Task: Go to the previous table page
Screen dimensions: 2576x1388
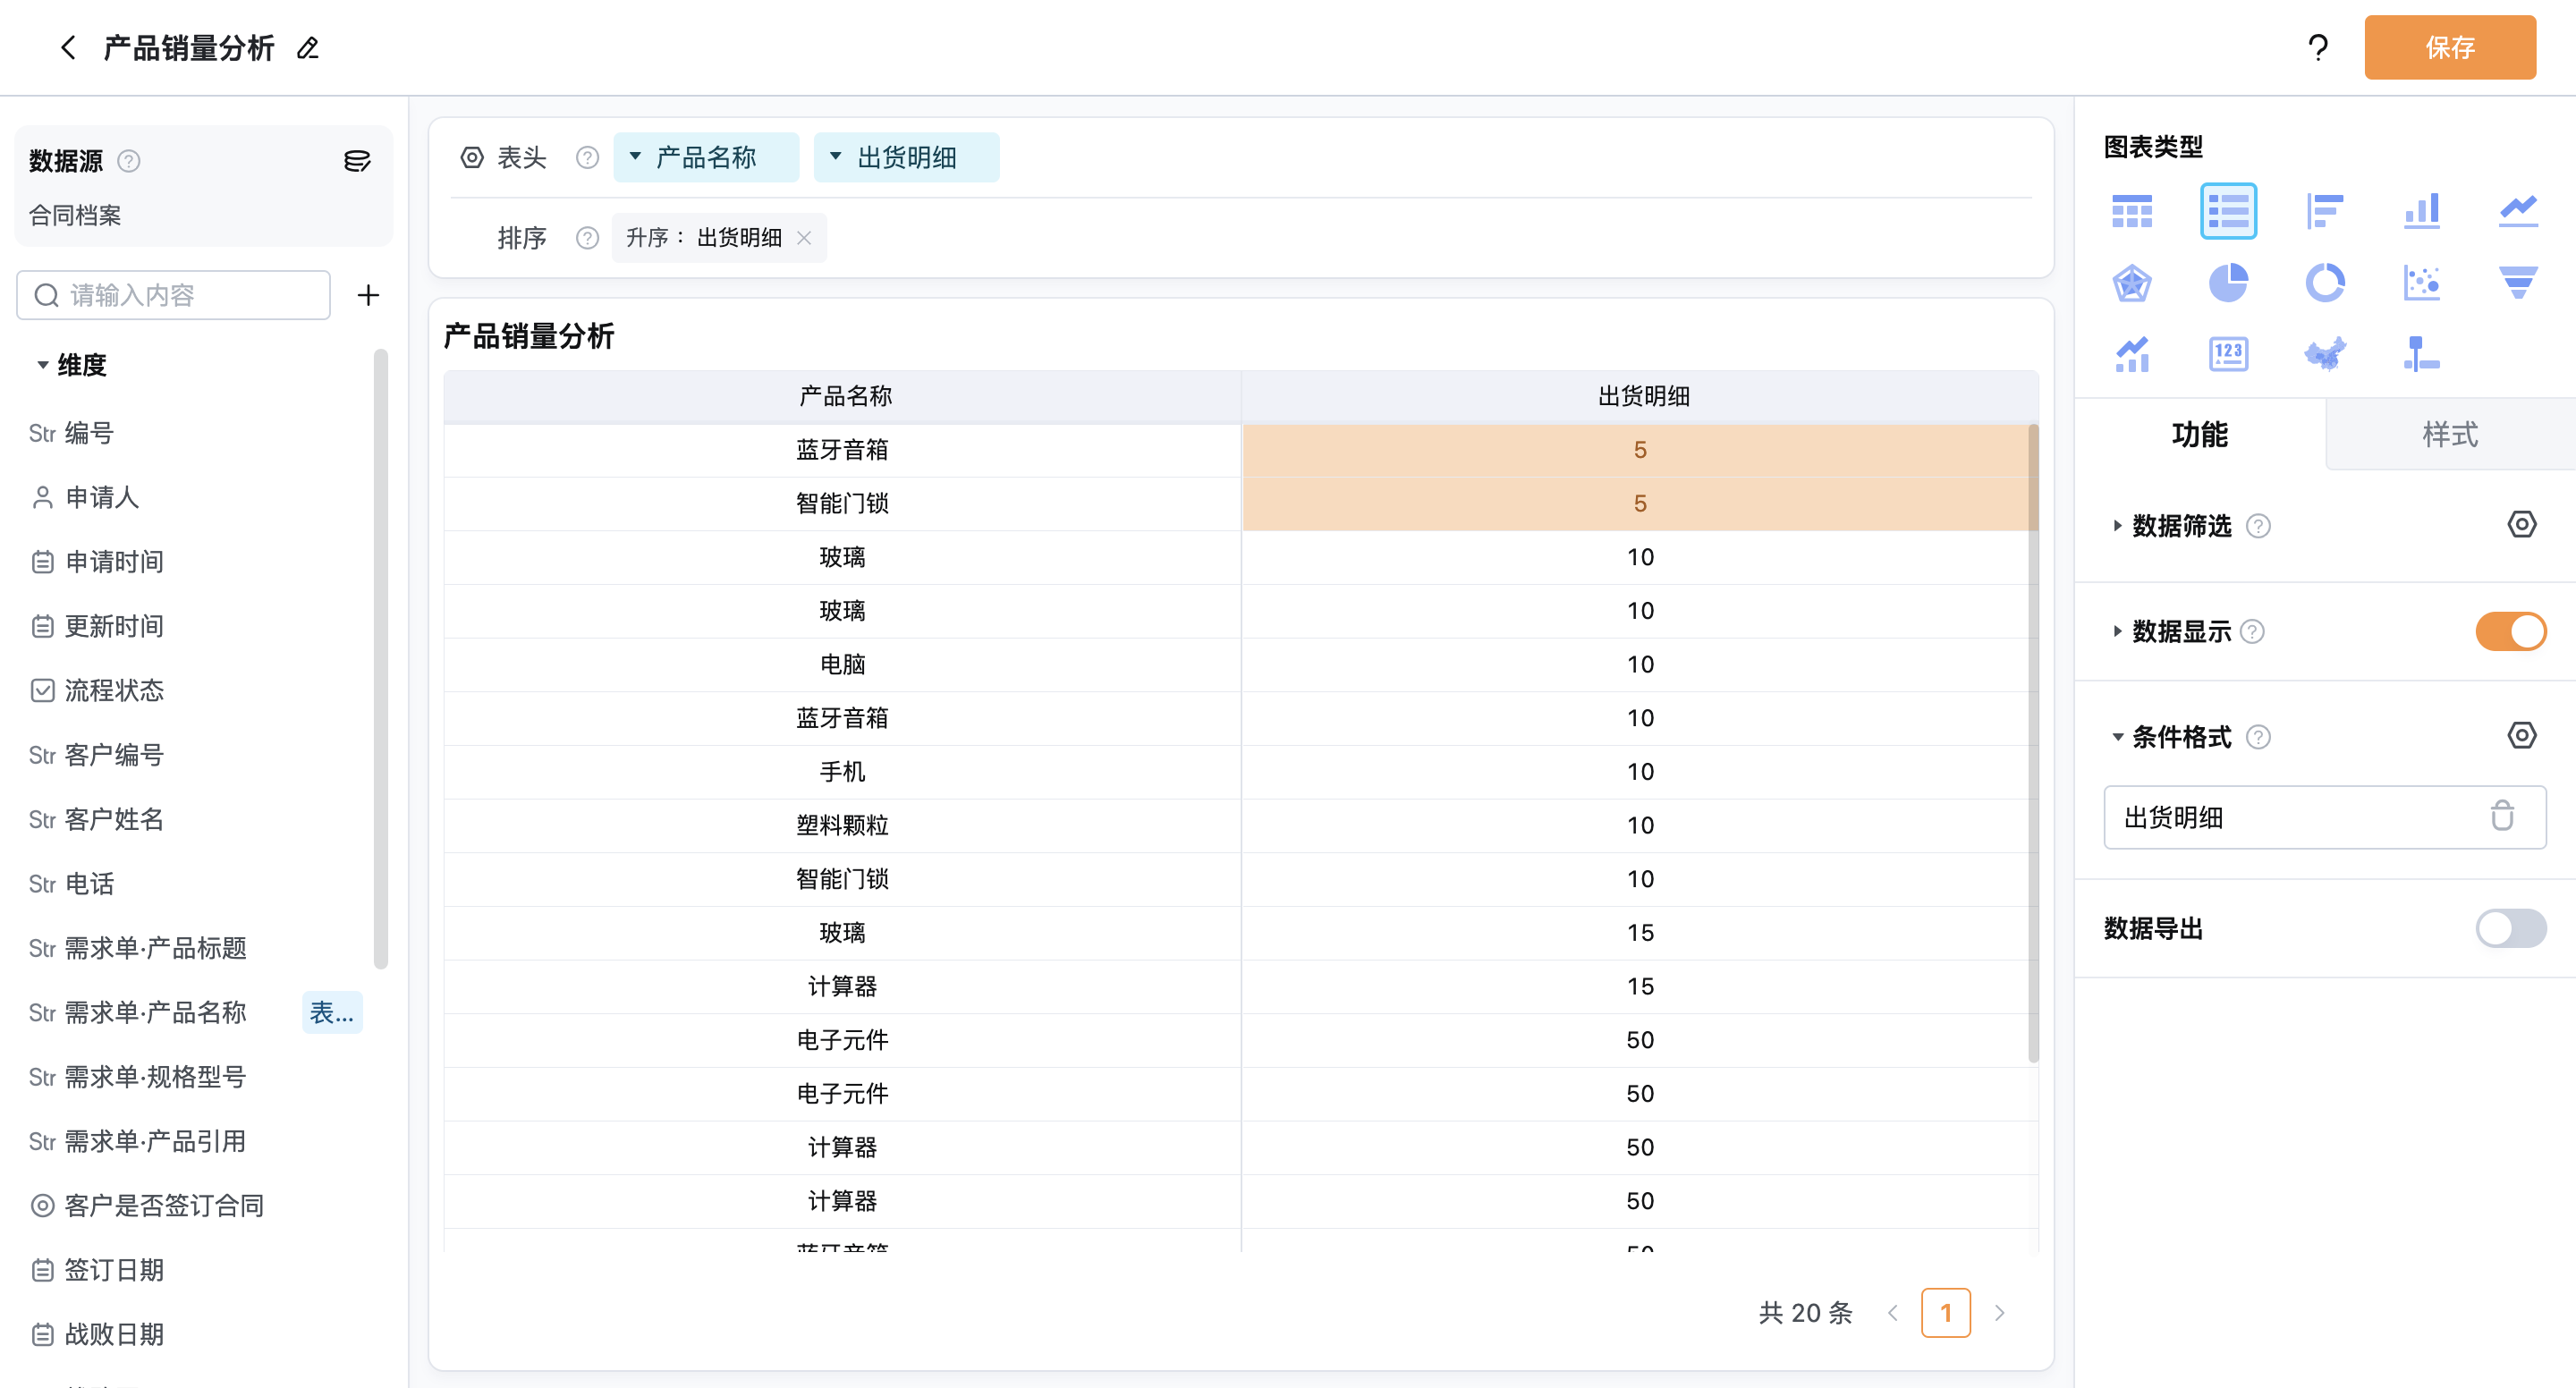Action: coord(1892,1312)
